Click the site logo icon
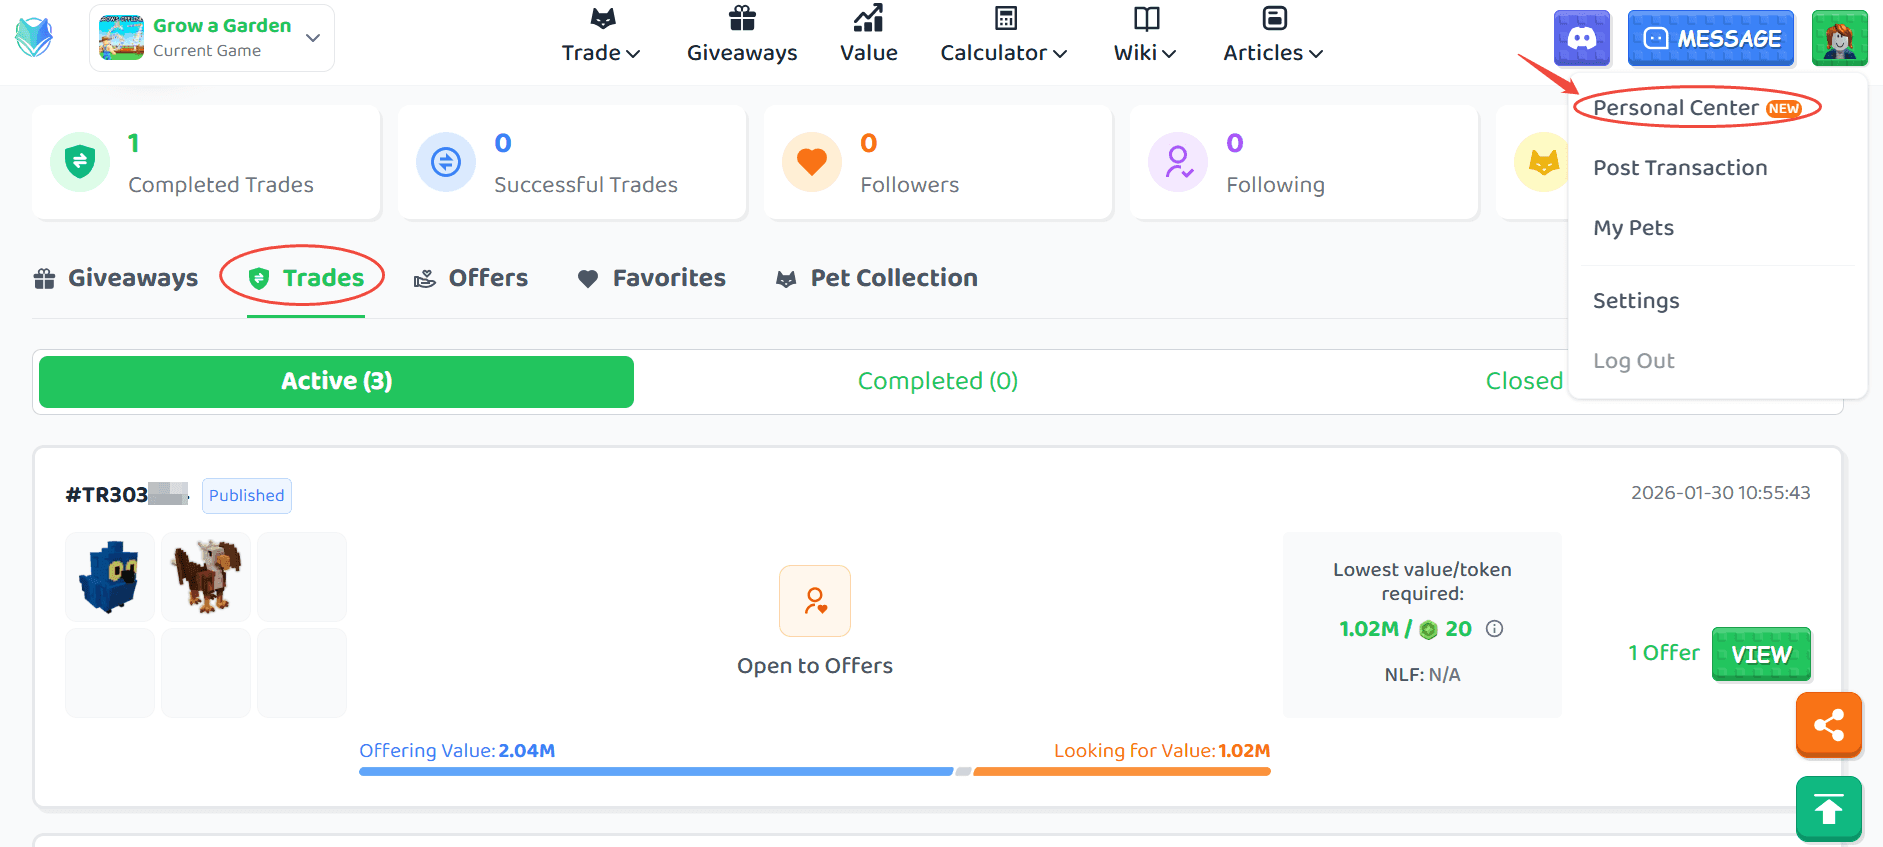The image size is (1883, 847). [x=34, y=38]
